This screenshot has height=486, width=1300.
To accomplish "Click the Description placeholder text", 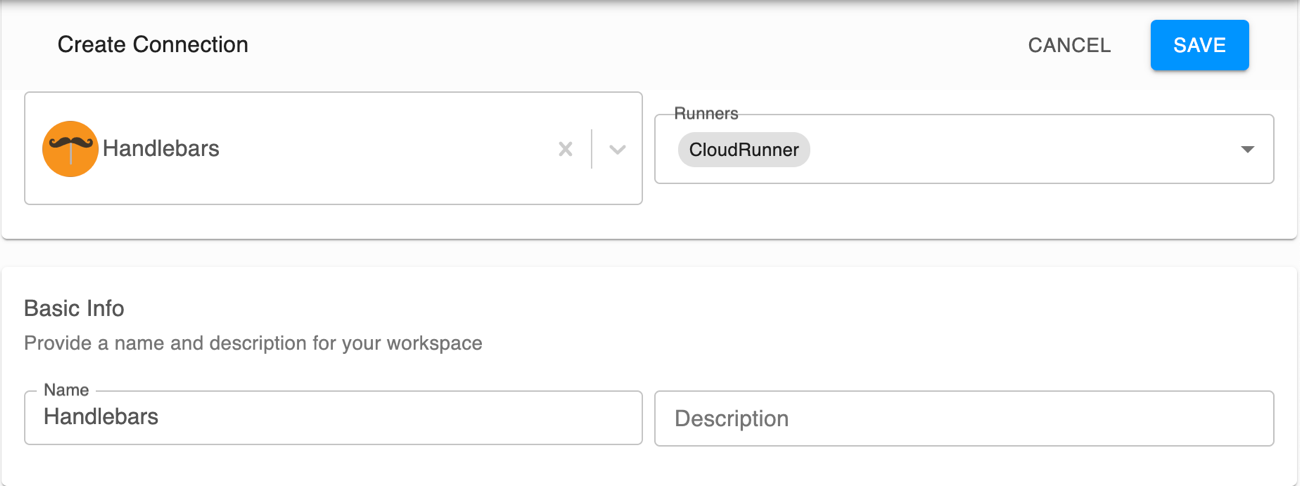I will pyautogui.click(x=731, y=418).
